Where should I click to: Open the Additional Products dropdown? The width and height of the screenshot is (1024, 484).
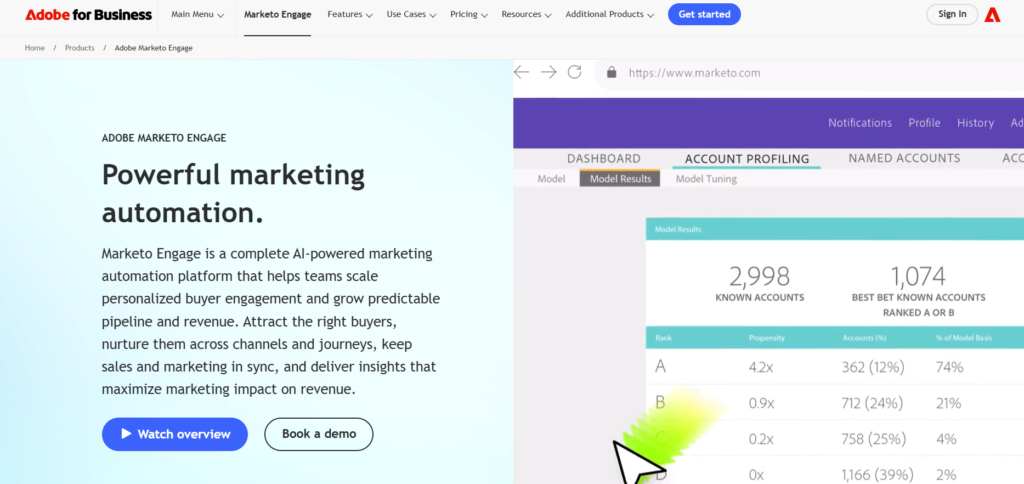(609, 15)
